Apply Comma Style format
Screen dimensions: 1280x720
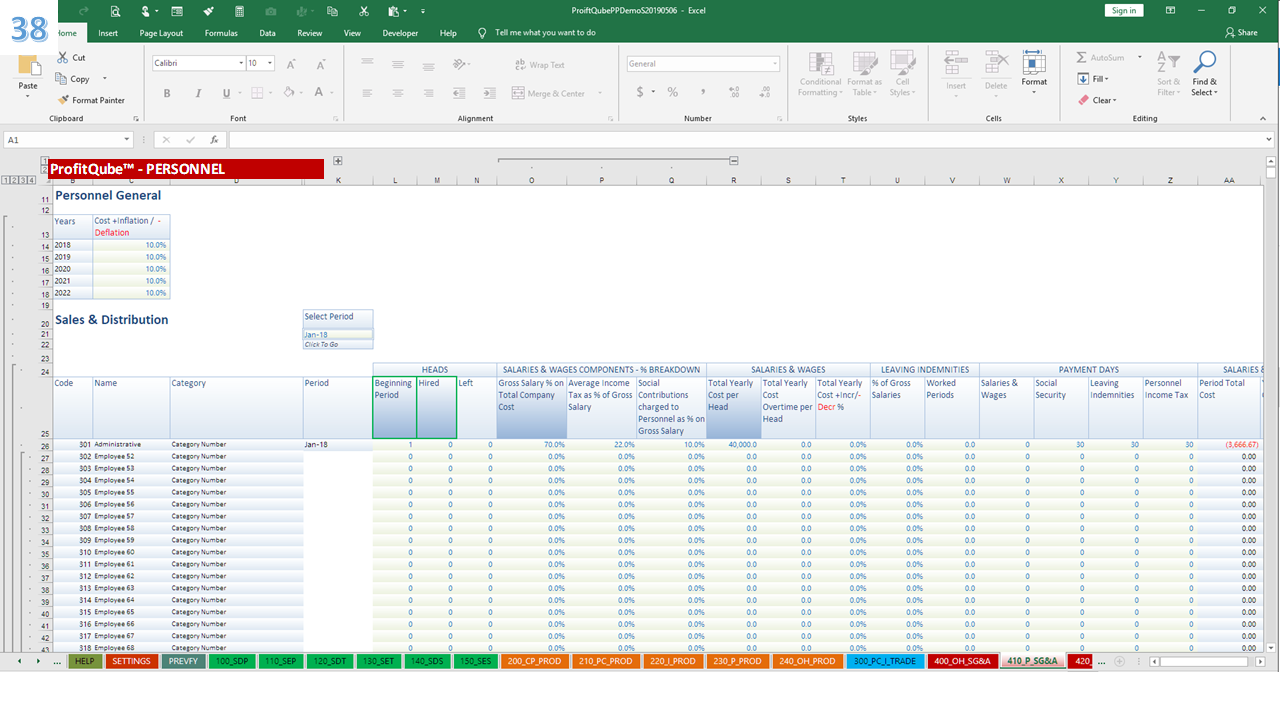[703, 92]
